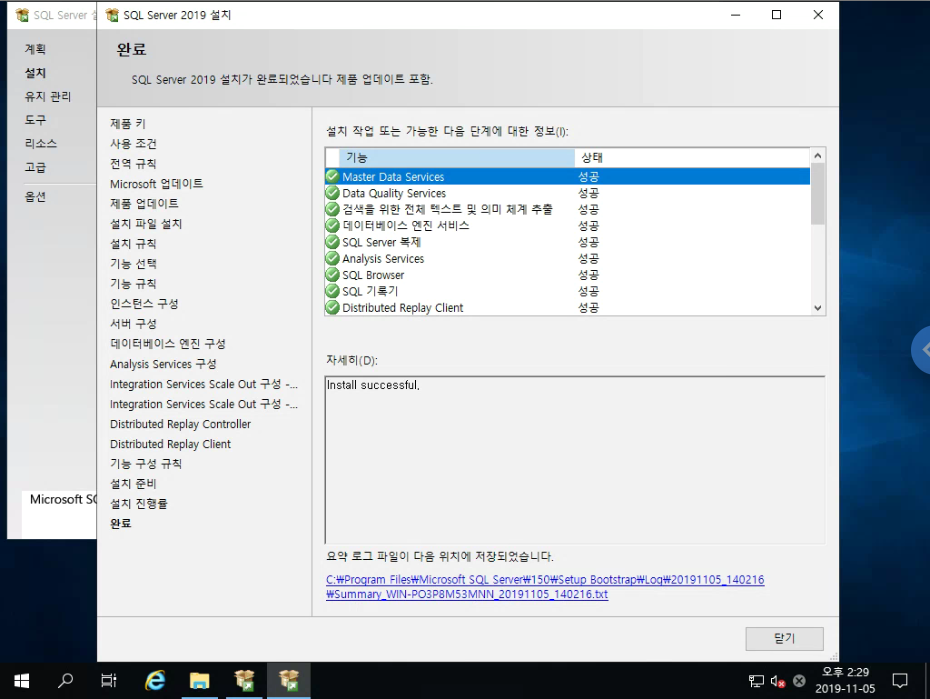Click the 서버 구성 step

click(133, 323)
